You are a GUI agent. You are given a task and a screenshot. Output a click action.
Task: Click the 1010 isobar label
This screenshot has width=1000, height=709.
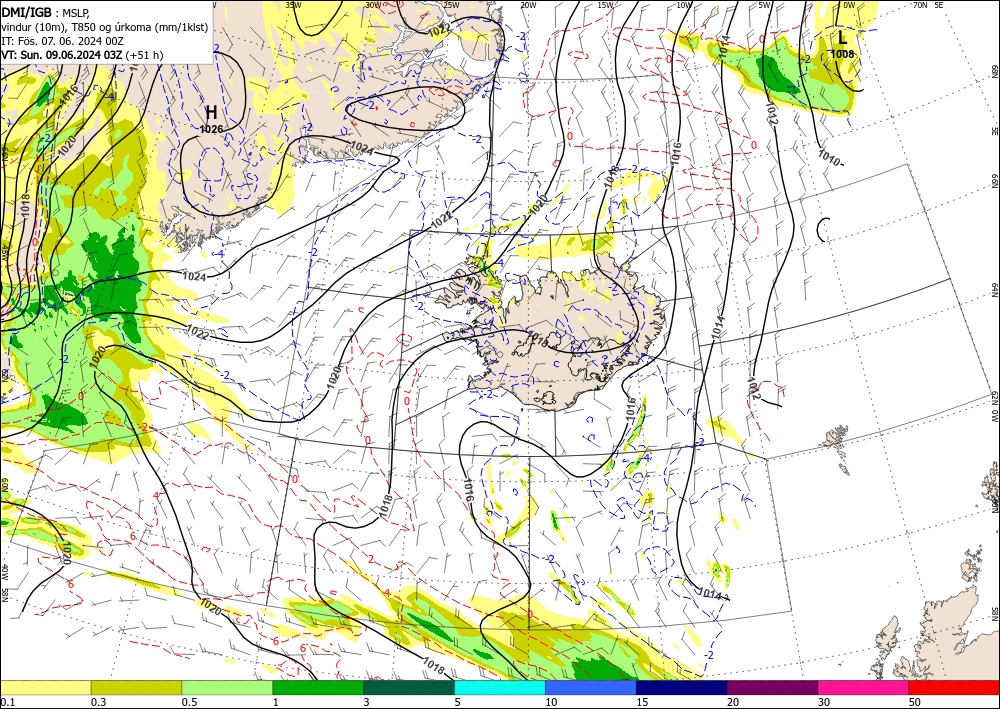pos(830,157)
